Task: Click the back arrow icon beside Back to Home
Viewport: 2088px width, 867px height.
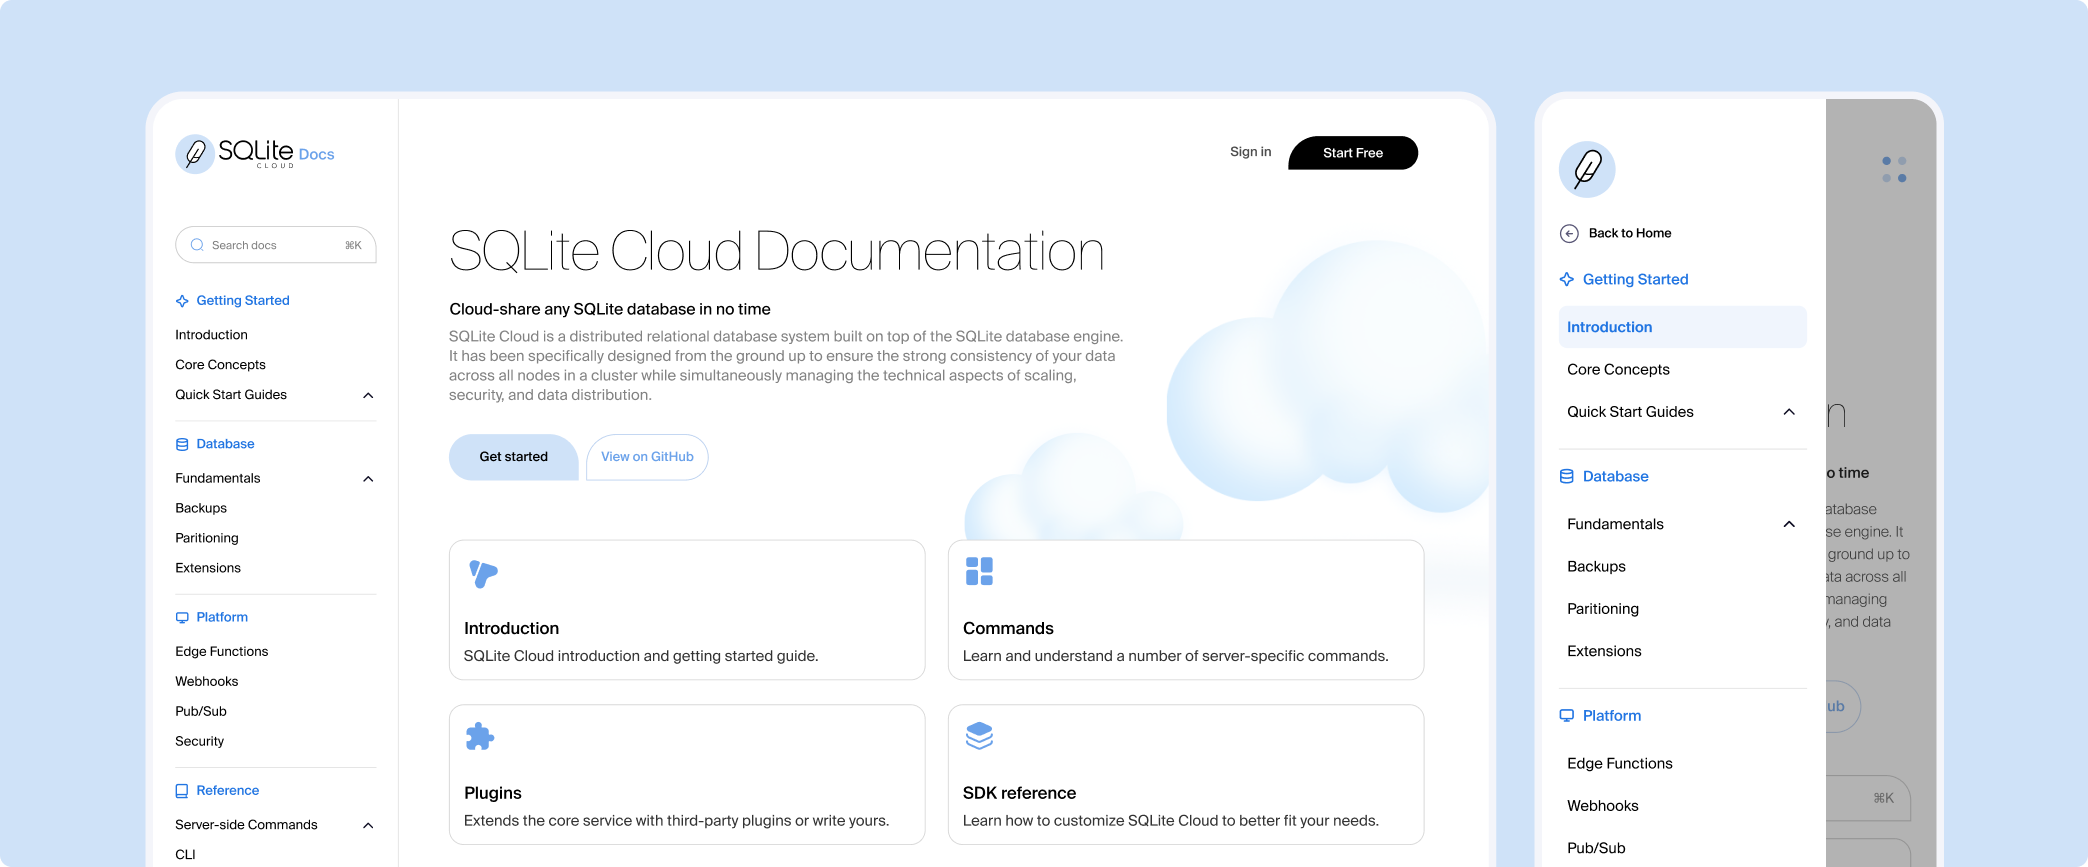Action: coord(1569,233)
